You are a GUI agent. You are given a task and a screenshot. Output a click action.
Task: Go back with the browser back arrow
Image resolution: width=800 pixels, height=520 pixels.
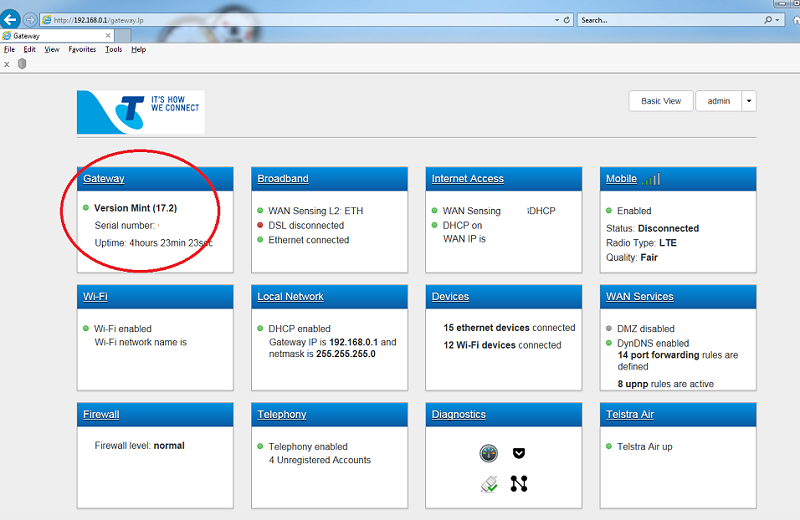[x=10, y=19]
